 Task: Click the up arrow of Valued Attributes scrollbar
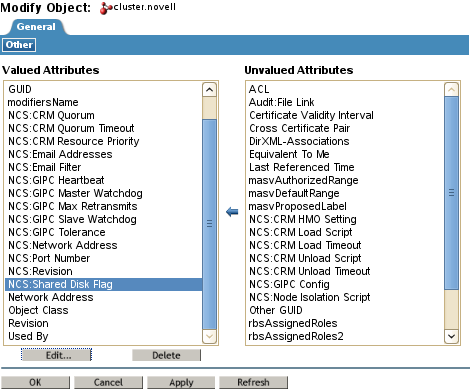[x=210, y=90]
